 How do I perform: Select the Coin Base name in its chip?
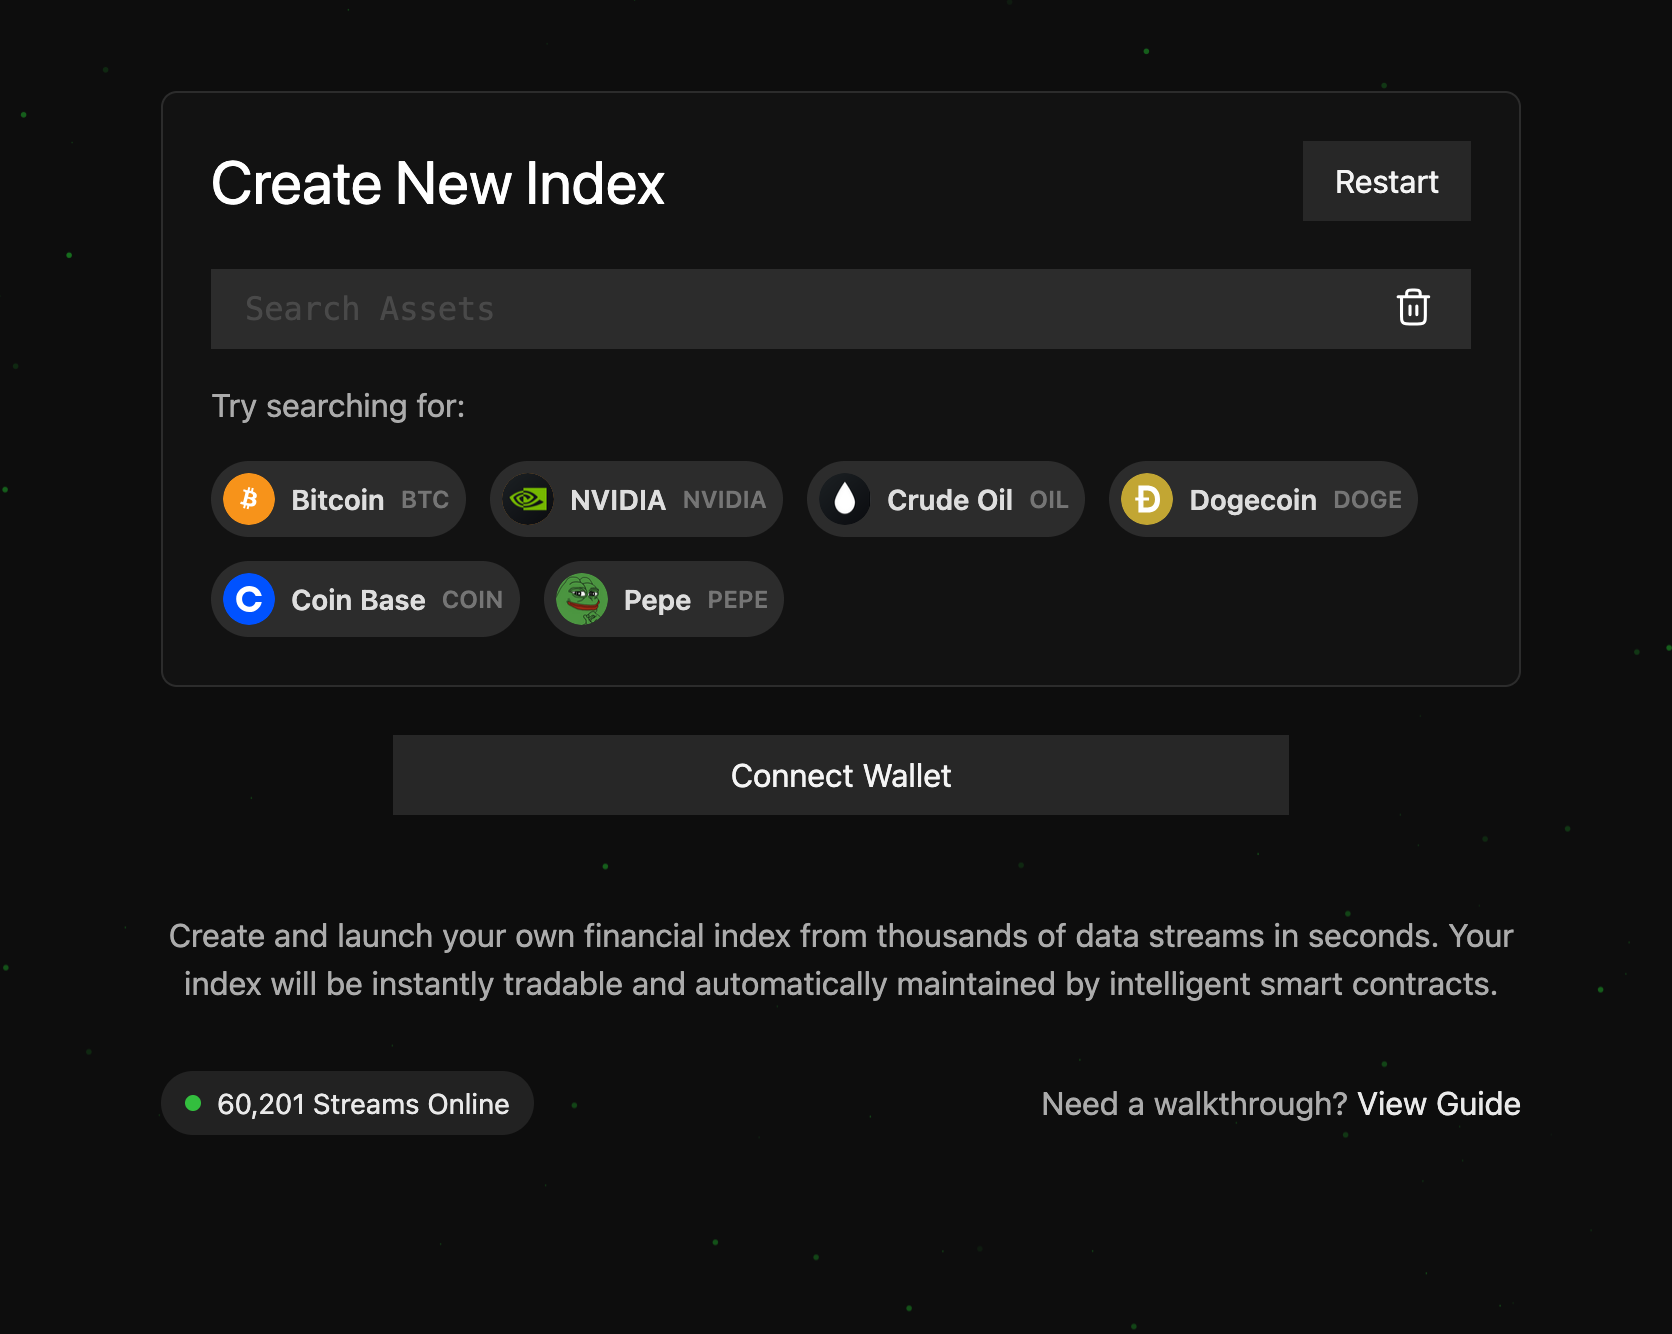(358, 600)
